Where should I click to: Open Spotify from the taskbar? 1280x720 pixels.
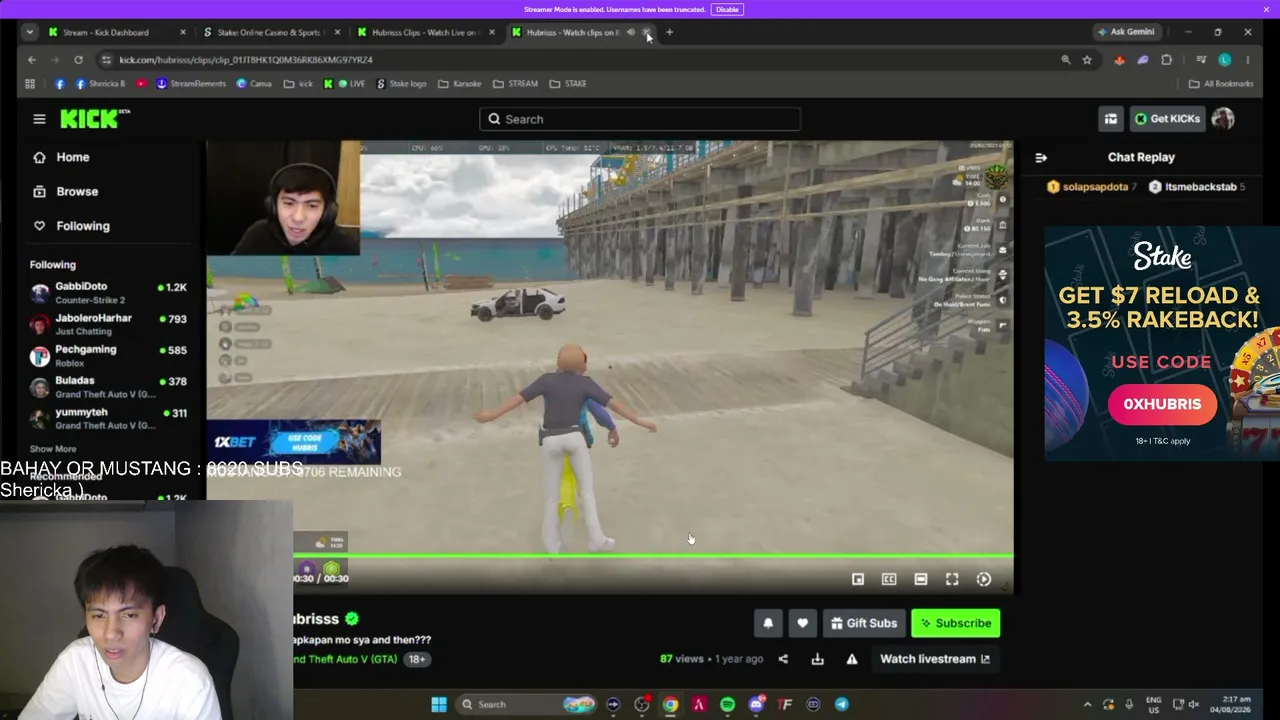[727, 704]
